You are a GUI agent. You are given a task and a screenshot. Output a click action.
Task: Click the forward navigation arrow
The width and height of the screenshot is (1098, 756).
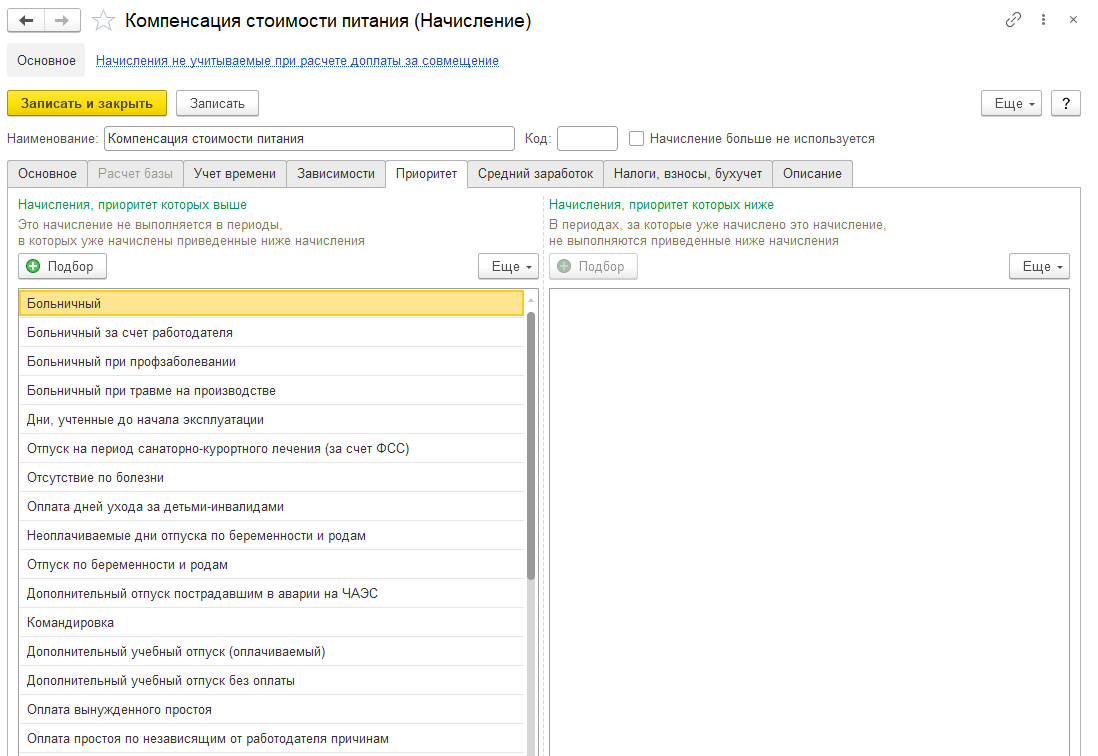click(x=62, y=20)
